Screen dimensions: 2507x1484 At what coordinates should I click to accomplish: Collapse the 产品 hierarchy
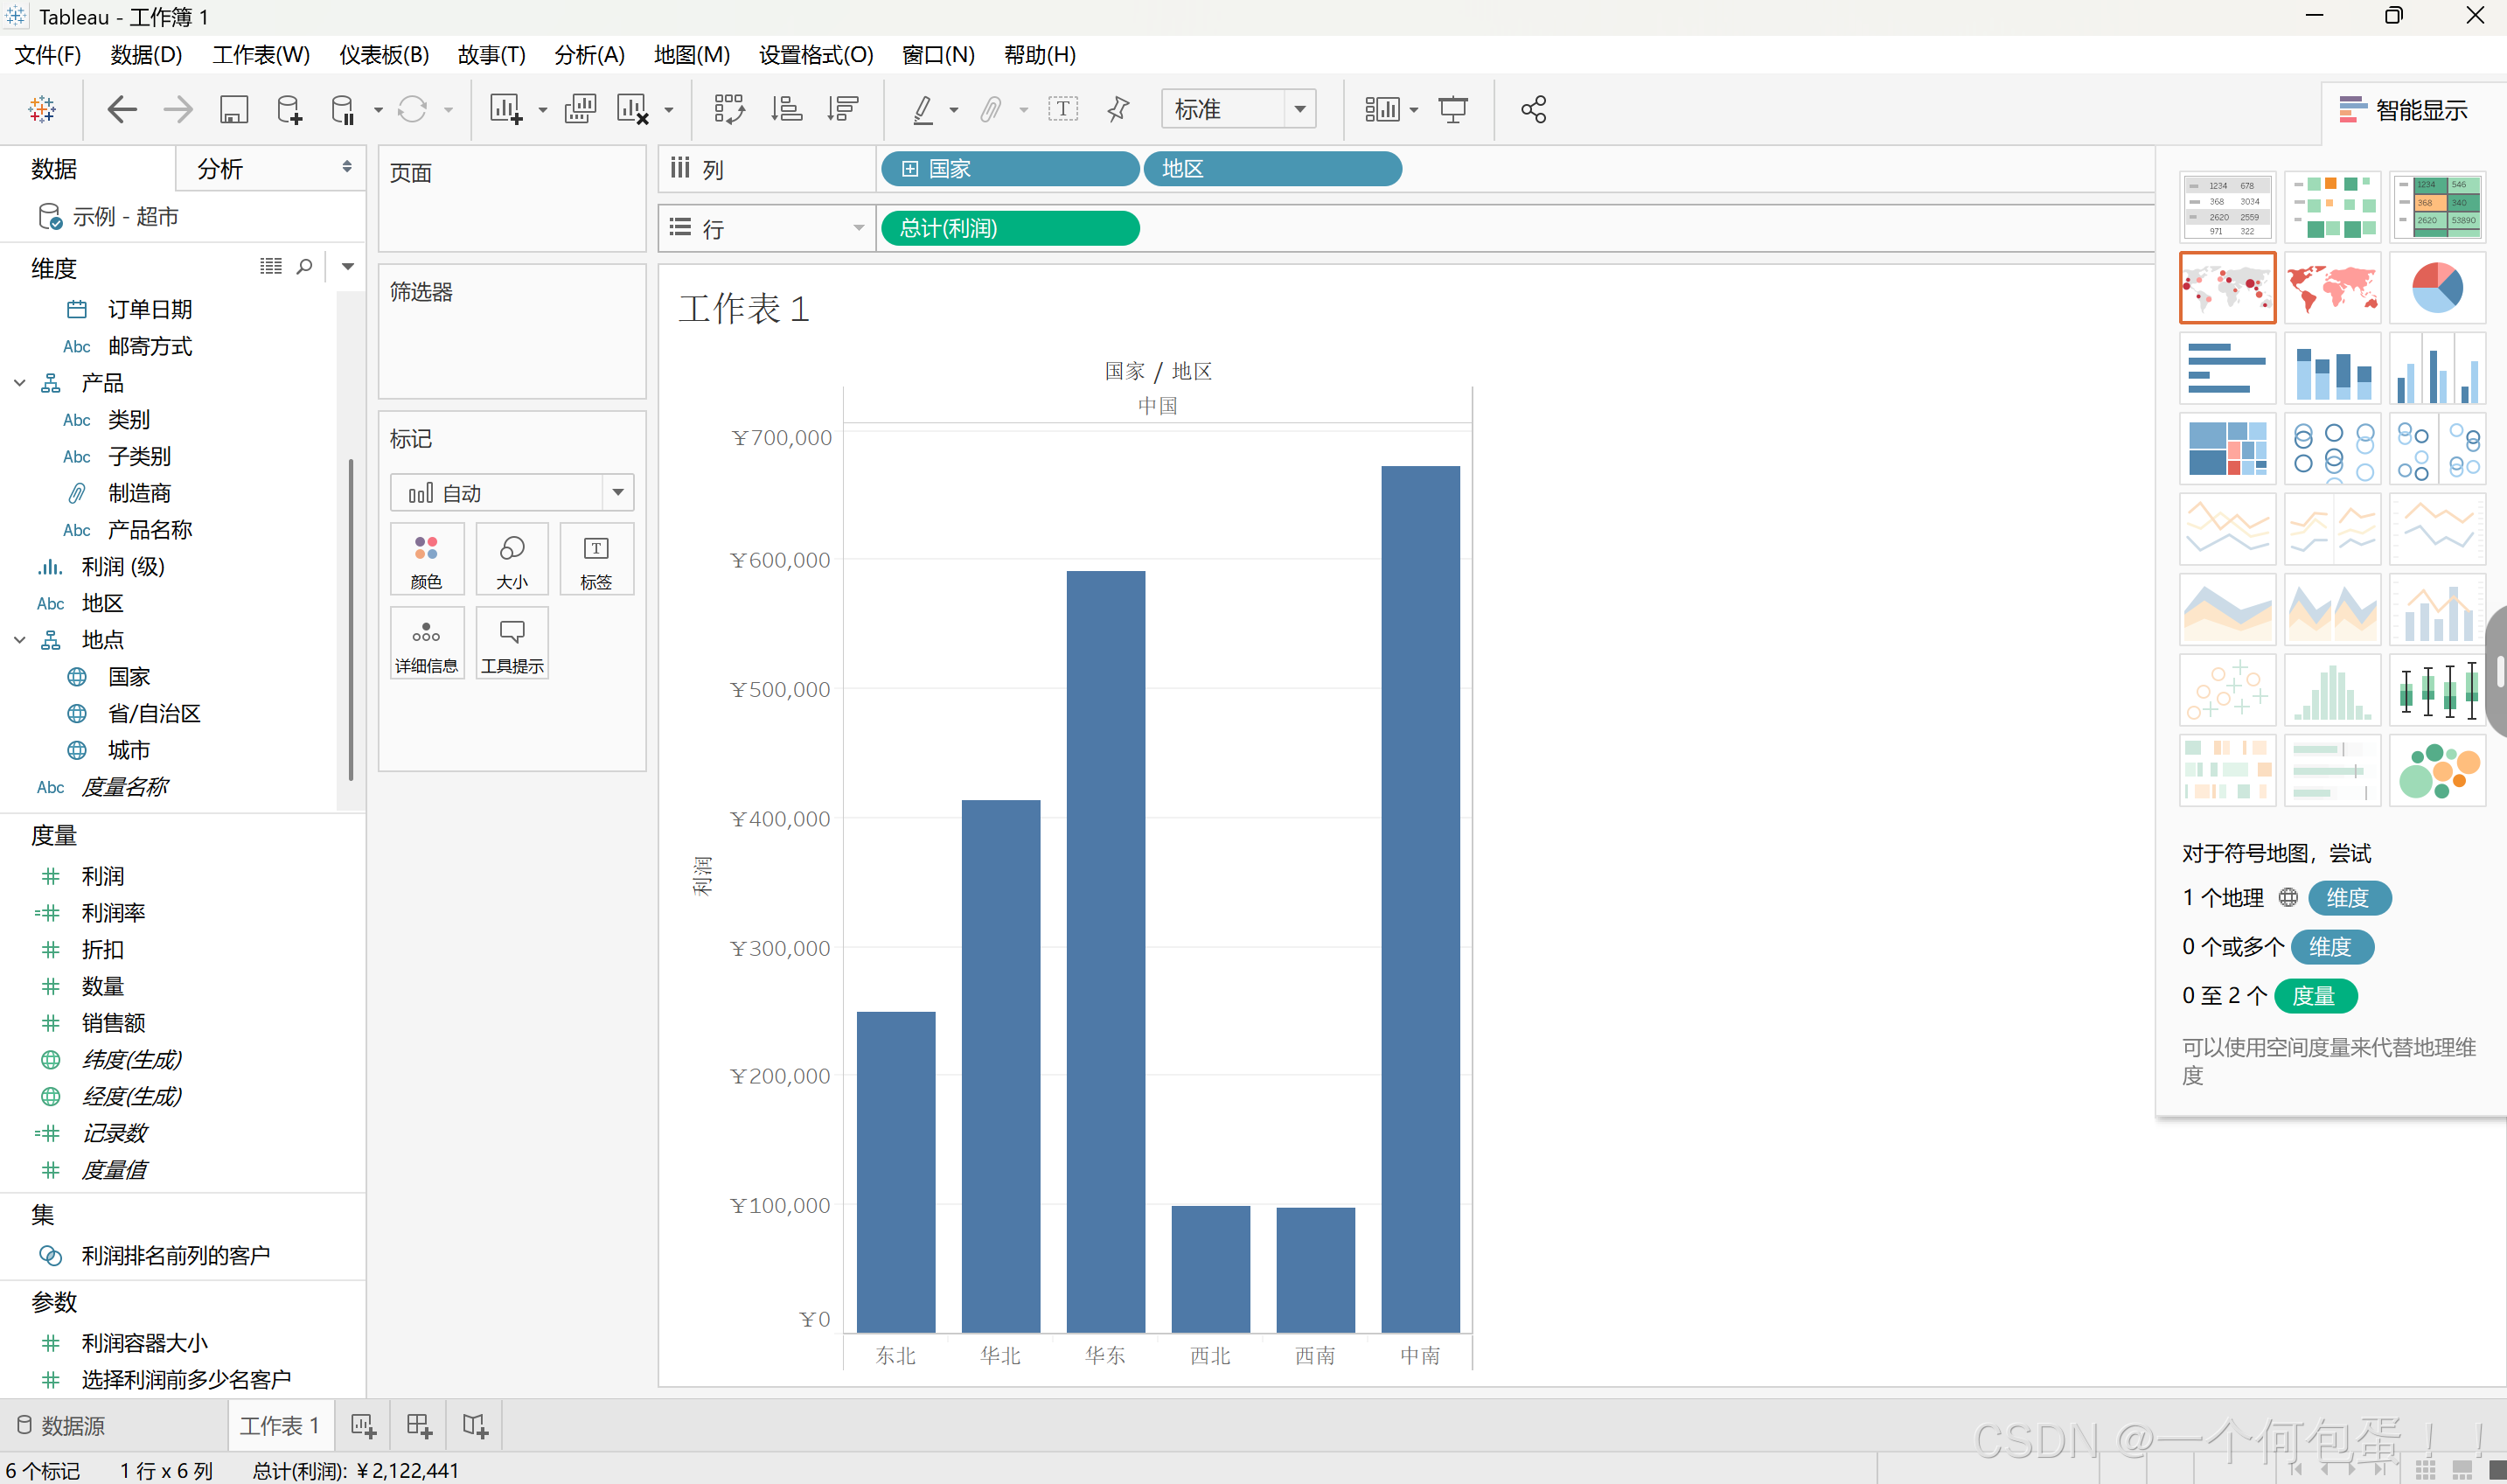pyautogui.click(x=19, y=383)
